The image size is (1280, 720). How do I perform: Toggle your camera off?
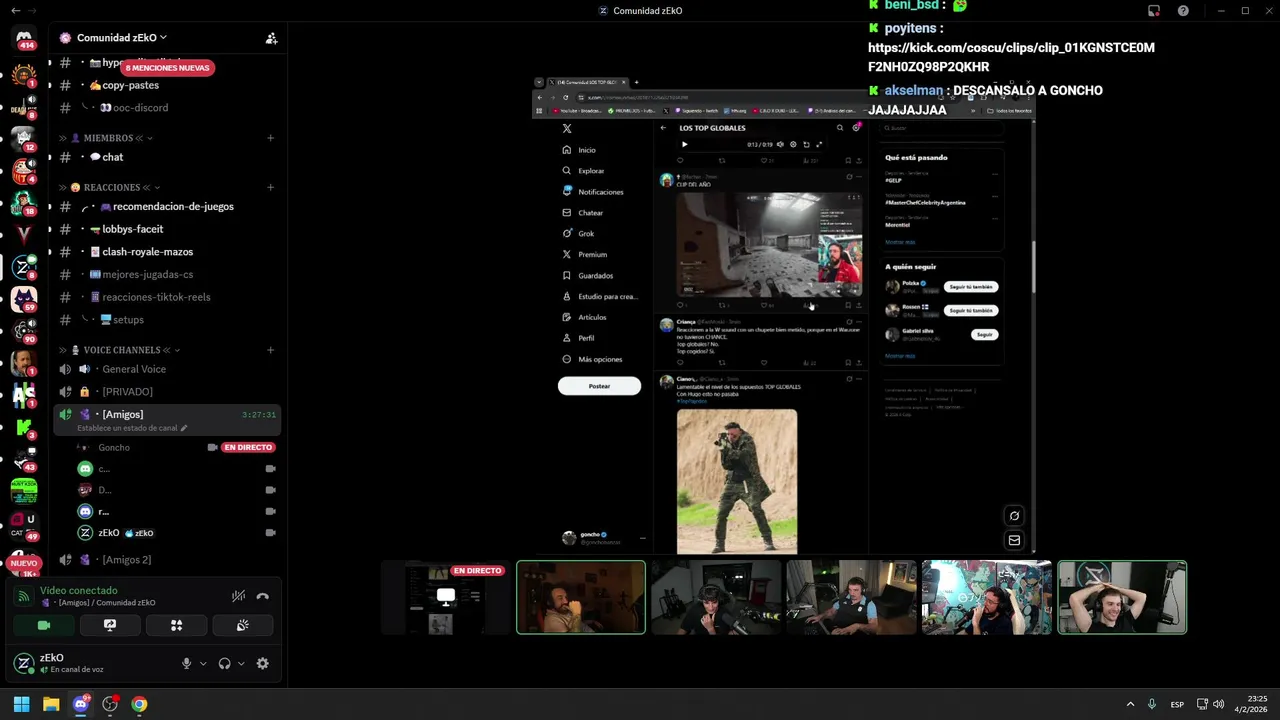pos(44,625)
